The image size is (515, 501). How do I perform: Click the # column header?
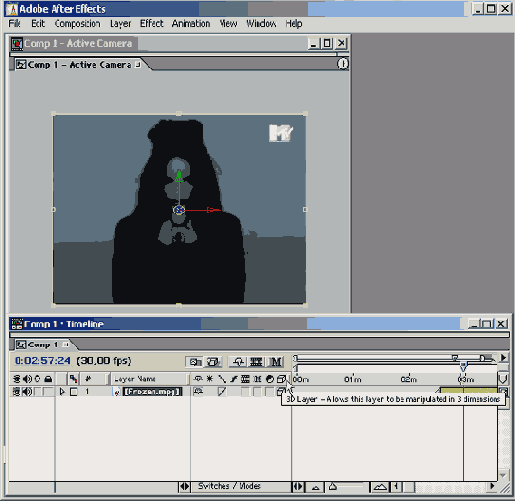click(88, 379)
